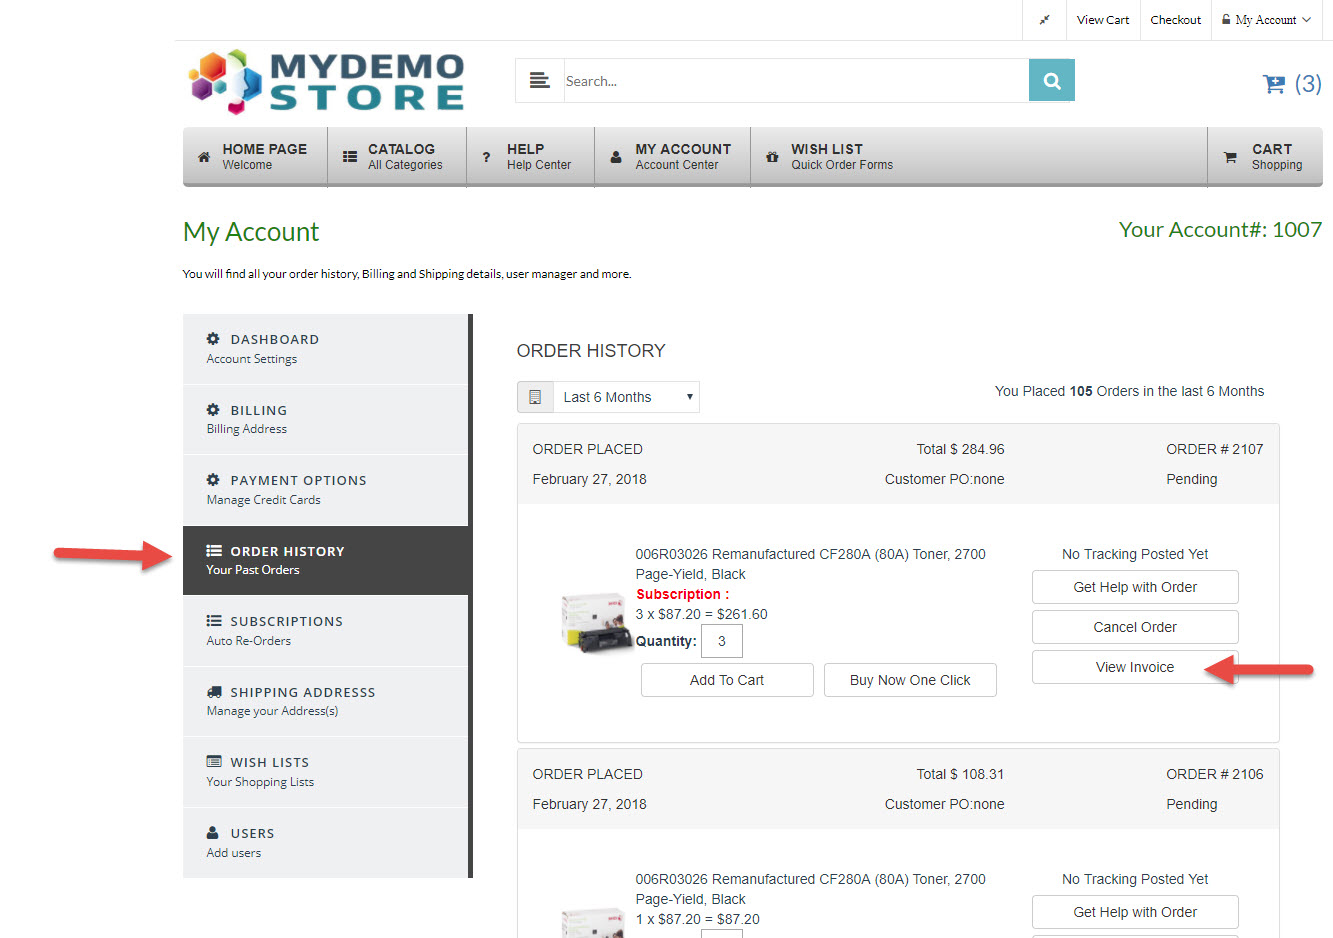Open the Checkout link in top bar
The height and width of the screenshot is (938, 1333).
1175,20
